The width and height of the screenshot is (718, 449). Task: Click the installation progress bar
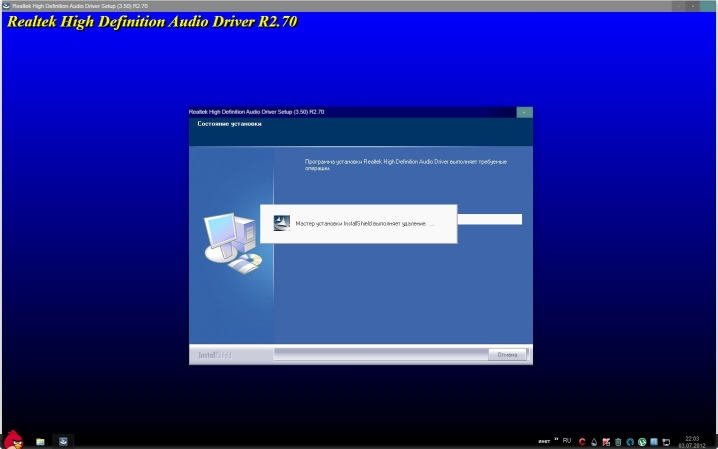(x=490, y=219)
